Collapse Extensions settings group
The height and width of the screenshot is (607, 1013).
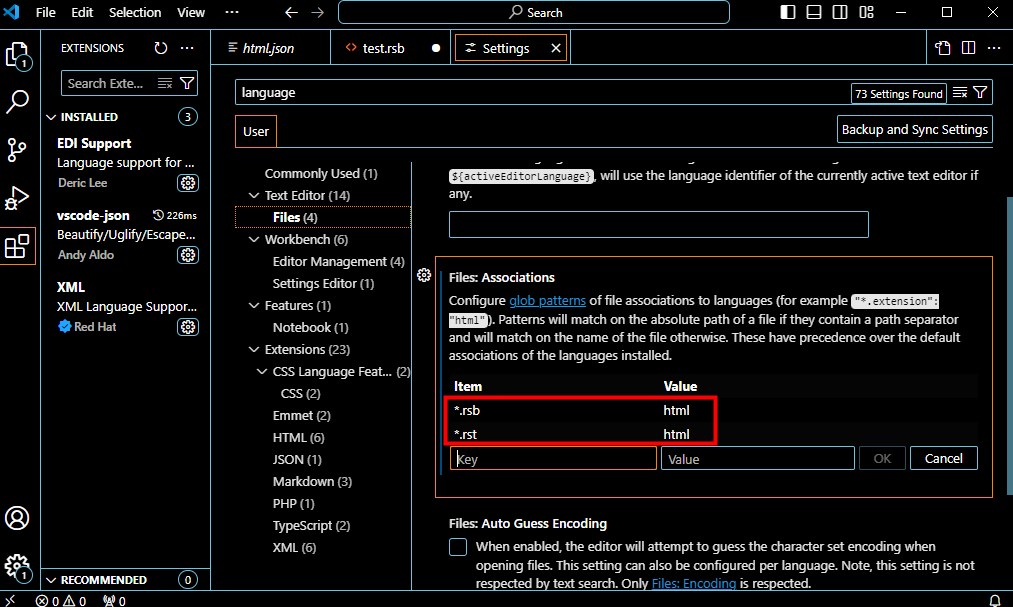pos(253,349)
